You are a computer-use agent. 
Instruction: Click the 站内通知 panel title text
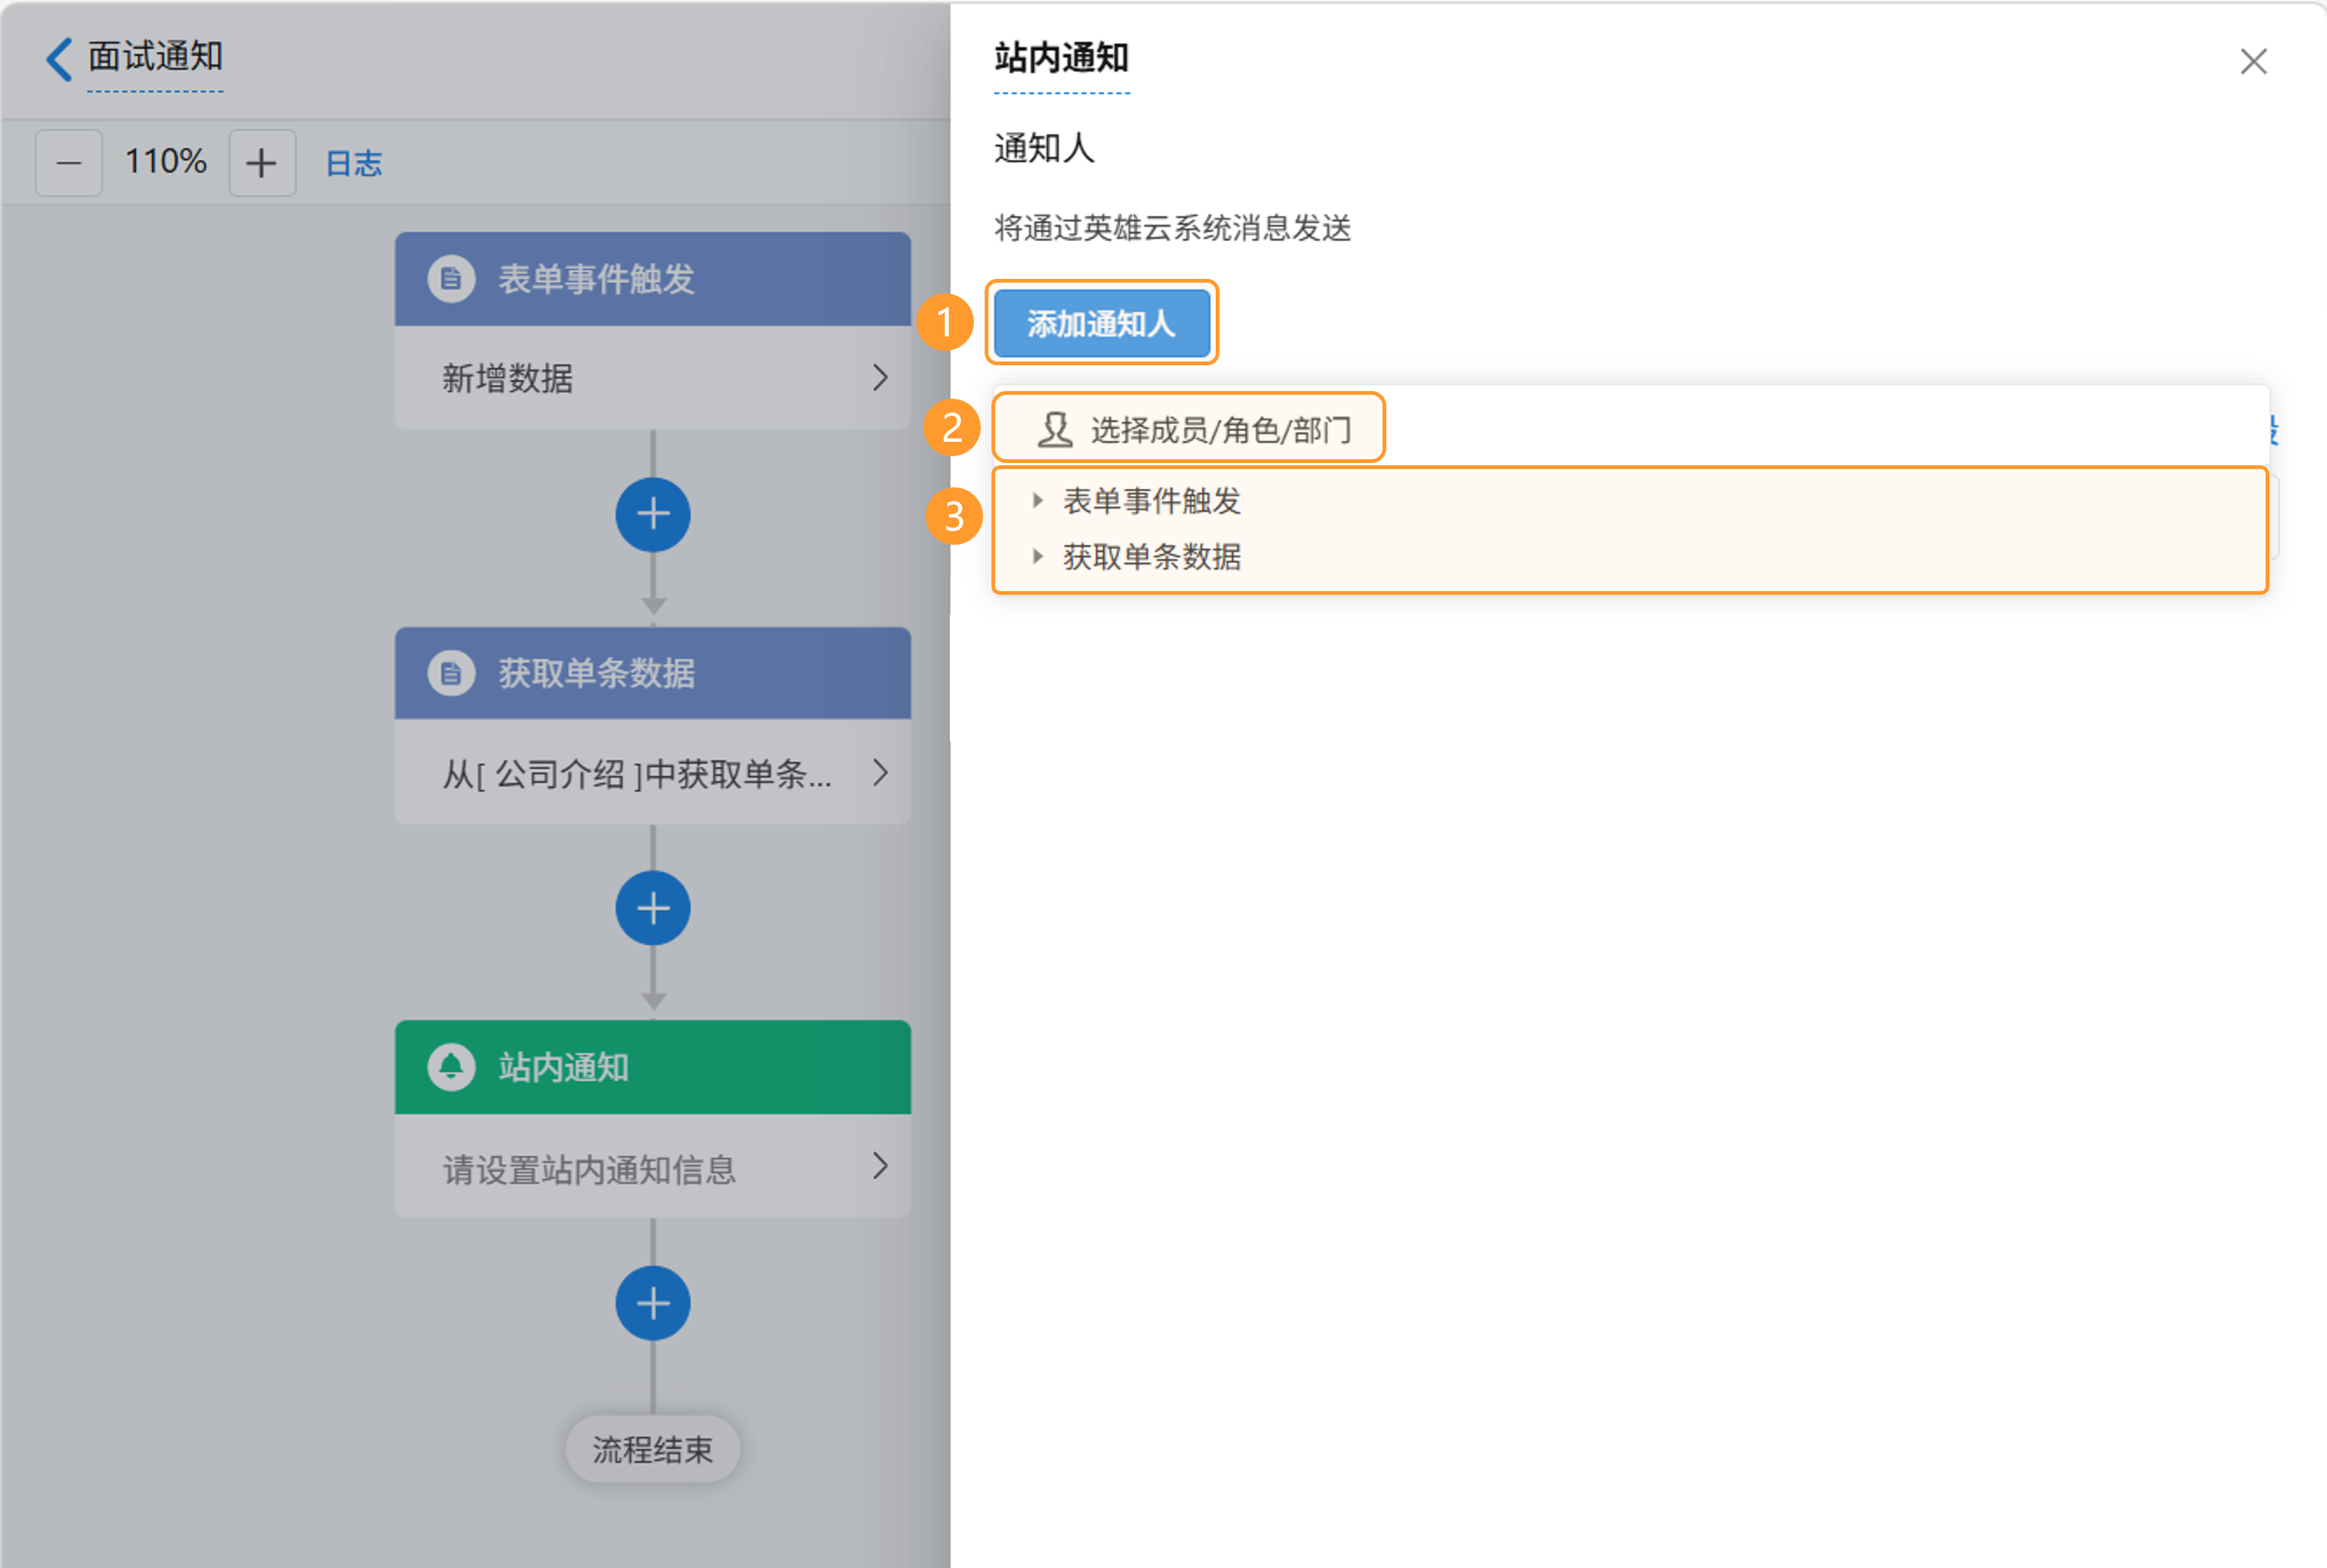coord(1061,58)
